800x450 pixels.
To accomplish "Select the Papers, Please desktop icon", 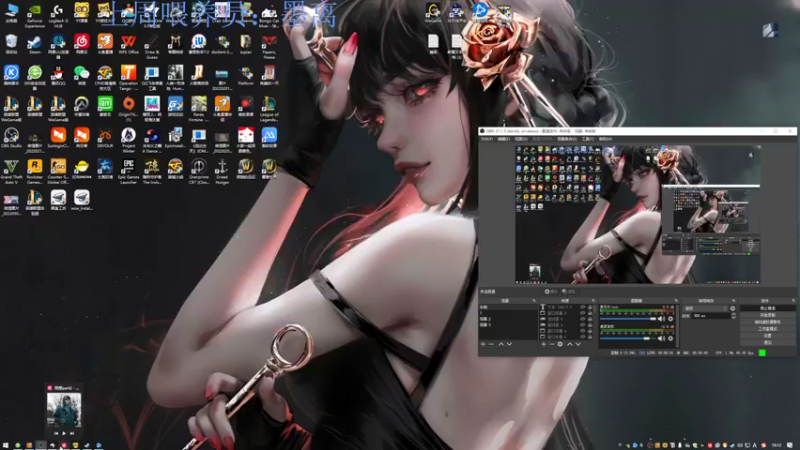I will pyautogui.click(x=269, y=47).
